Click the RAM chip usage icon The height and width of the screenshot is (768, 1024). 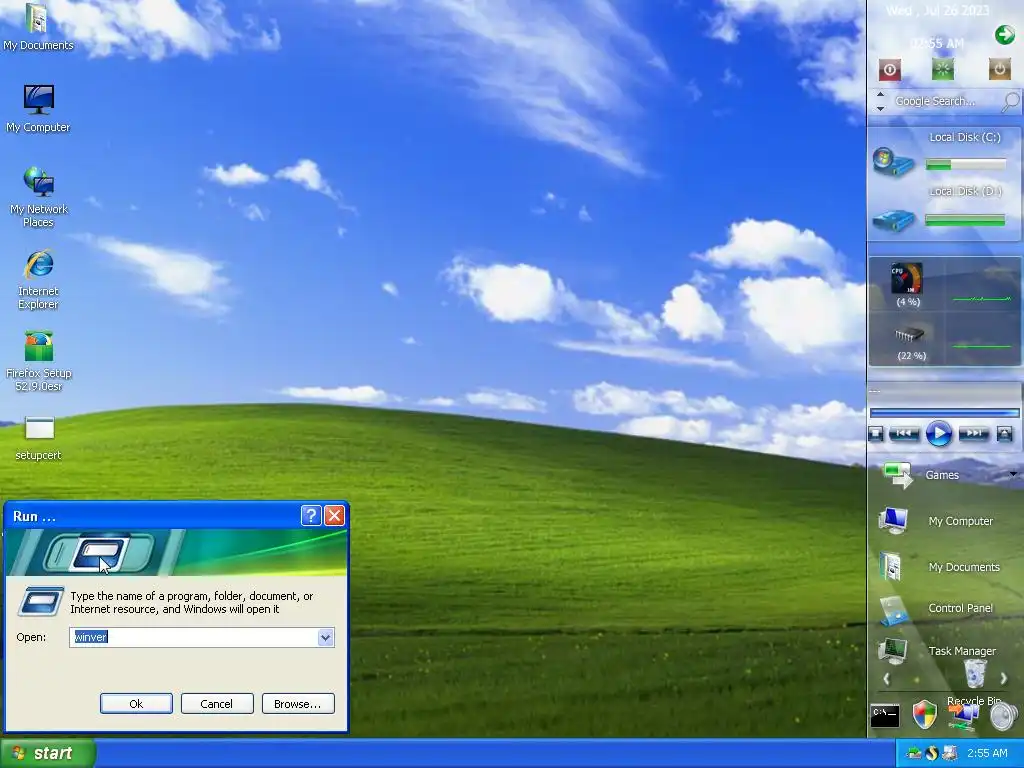pyautogui.click(x=909, y=335)
